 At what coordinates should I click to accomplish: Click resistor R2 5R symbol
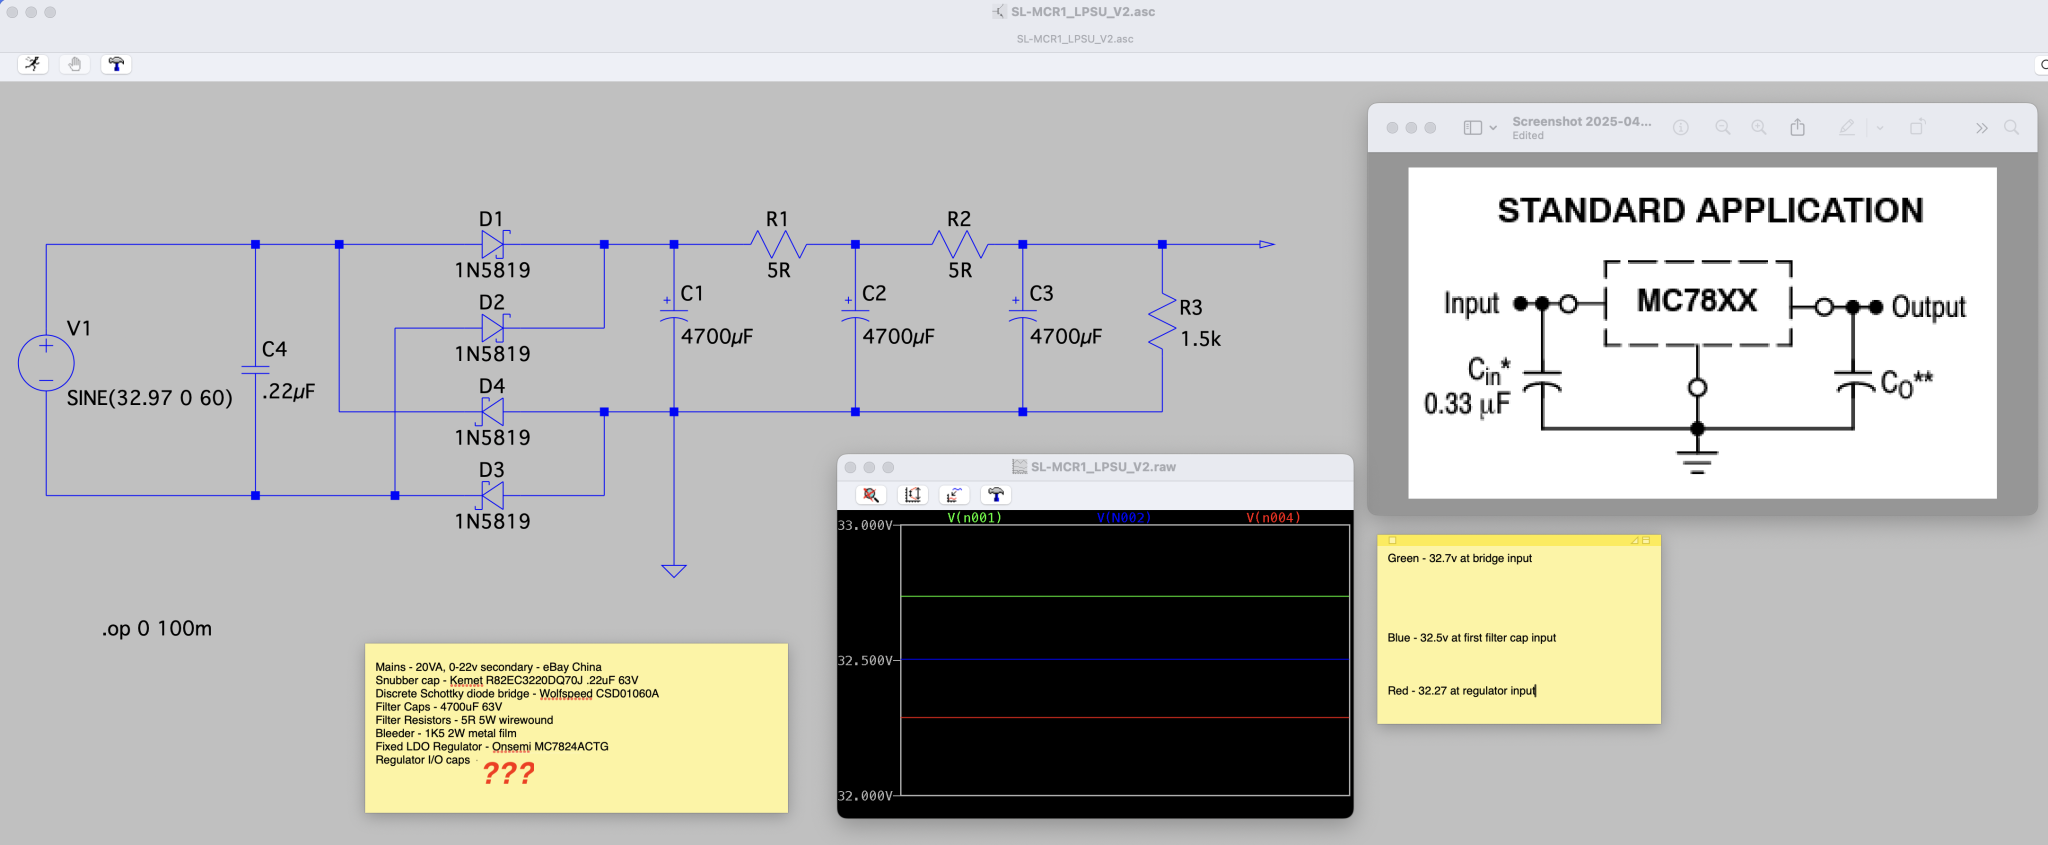(x=960, y=244)
